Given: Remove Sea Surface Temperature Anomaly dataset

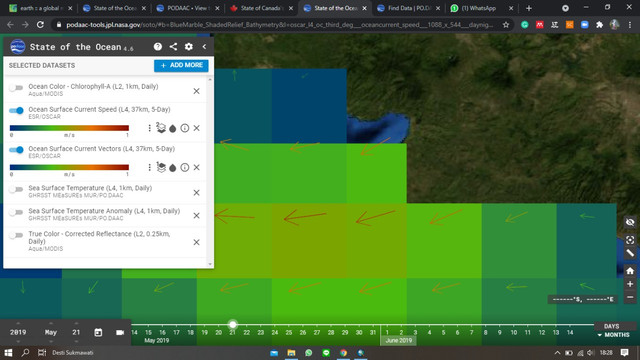Looking at the screenshot, I should pyautogui.click(x=196, y=216).
